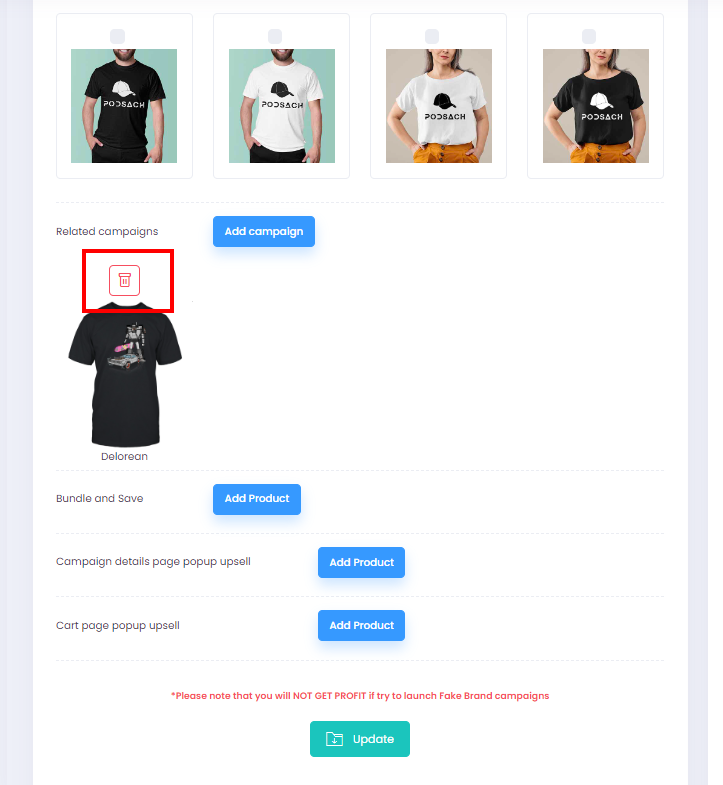Viewport: 723px width, 785px height.
Task: Click the Cart page popup upsell label
Action: coord(118,625)
